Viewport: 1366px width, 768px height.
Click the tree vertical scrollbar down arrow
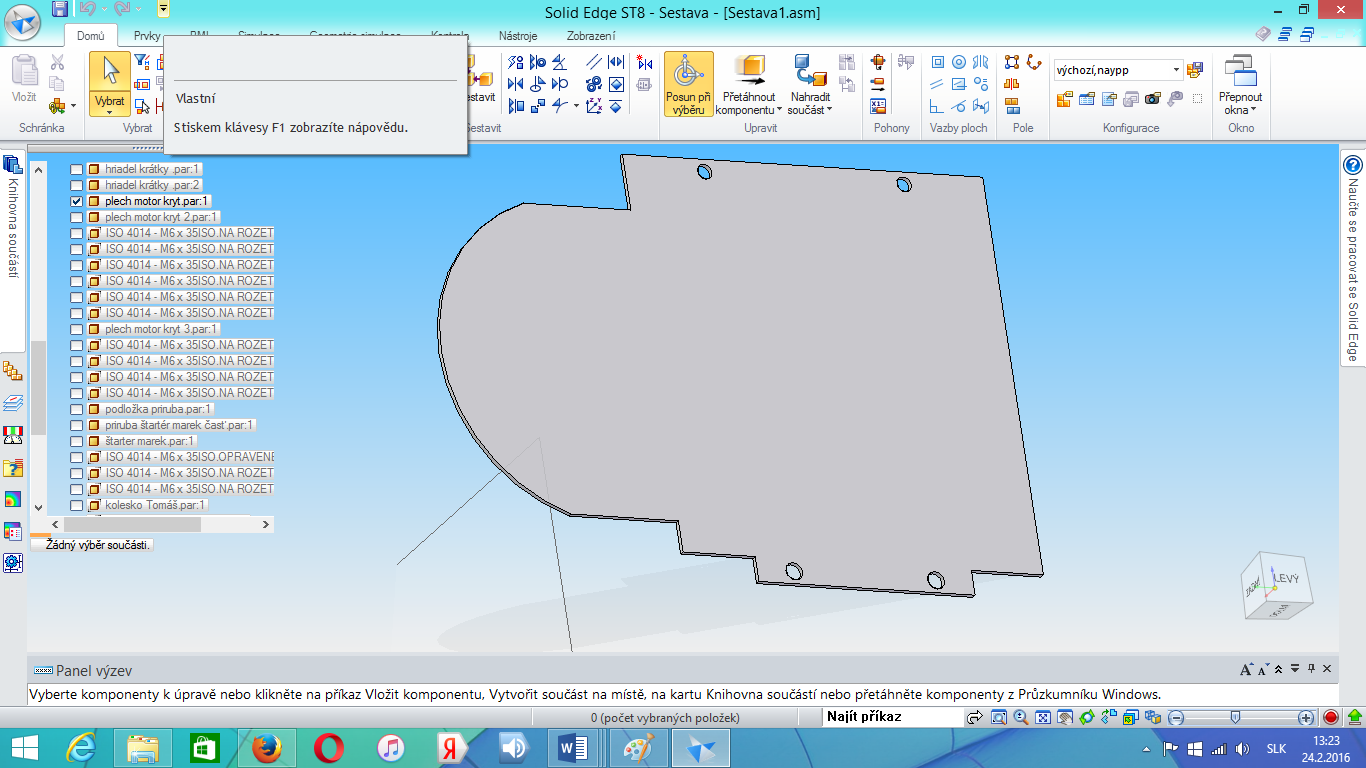pos(39,508)
